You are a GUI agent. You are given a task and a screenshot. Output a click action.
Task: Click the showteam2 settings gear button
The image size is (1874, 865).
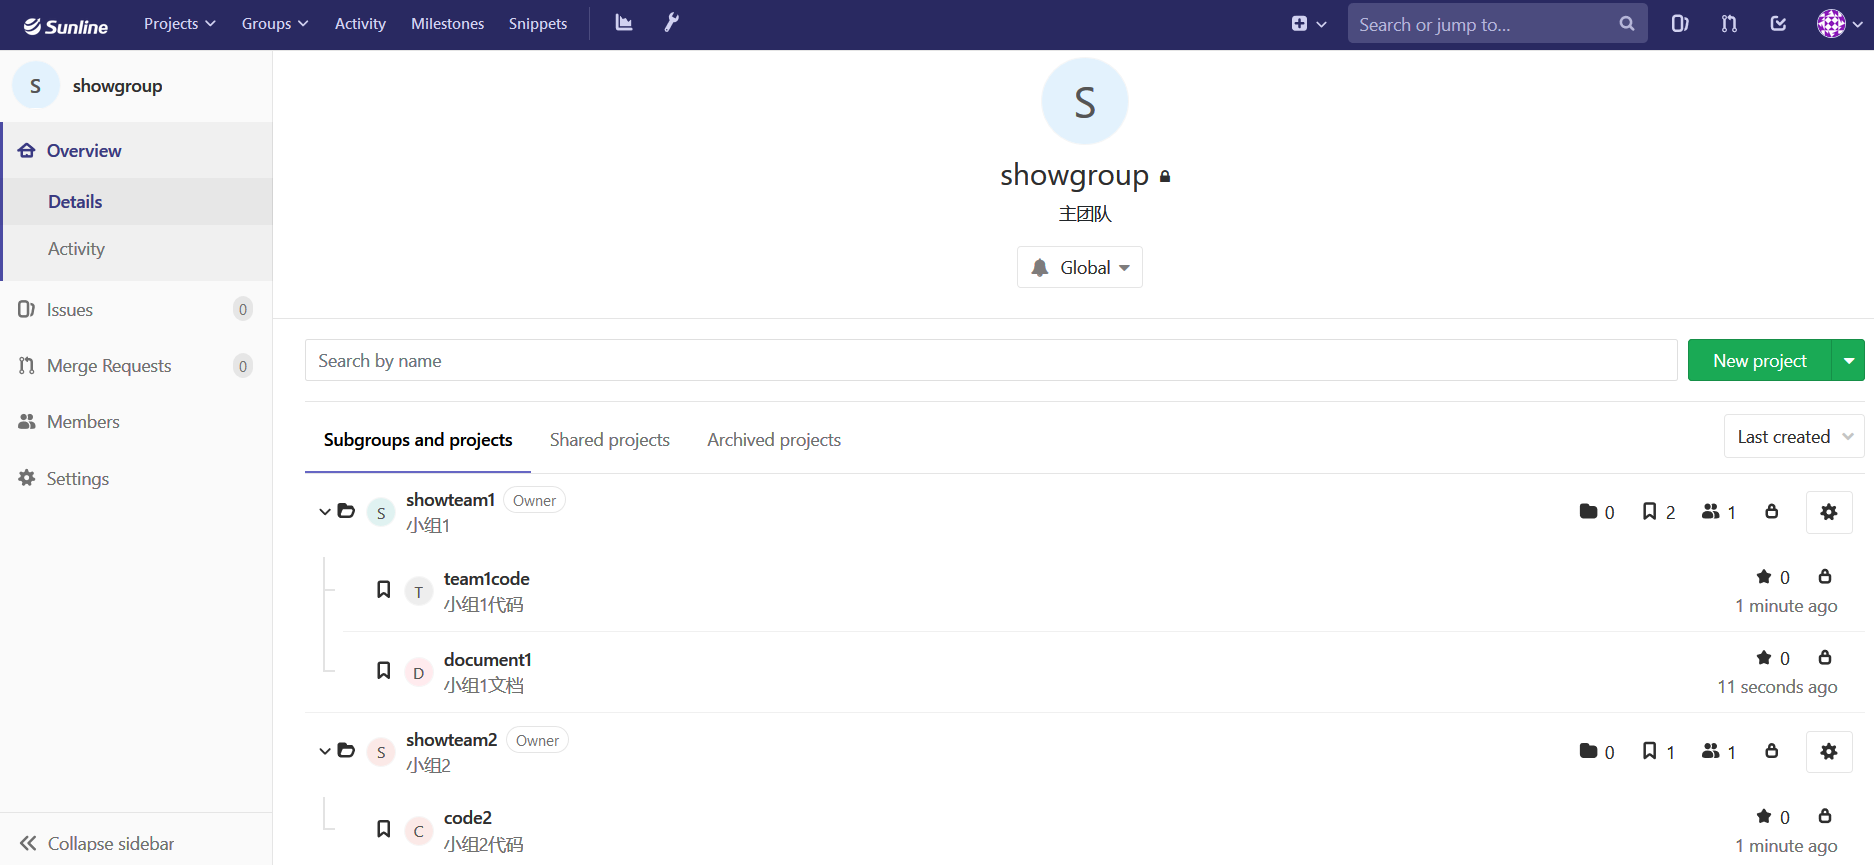pos(1829,752)
